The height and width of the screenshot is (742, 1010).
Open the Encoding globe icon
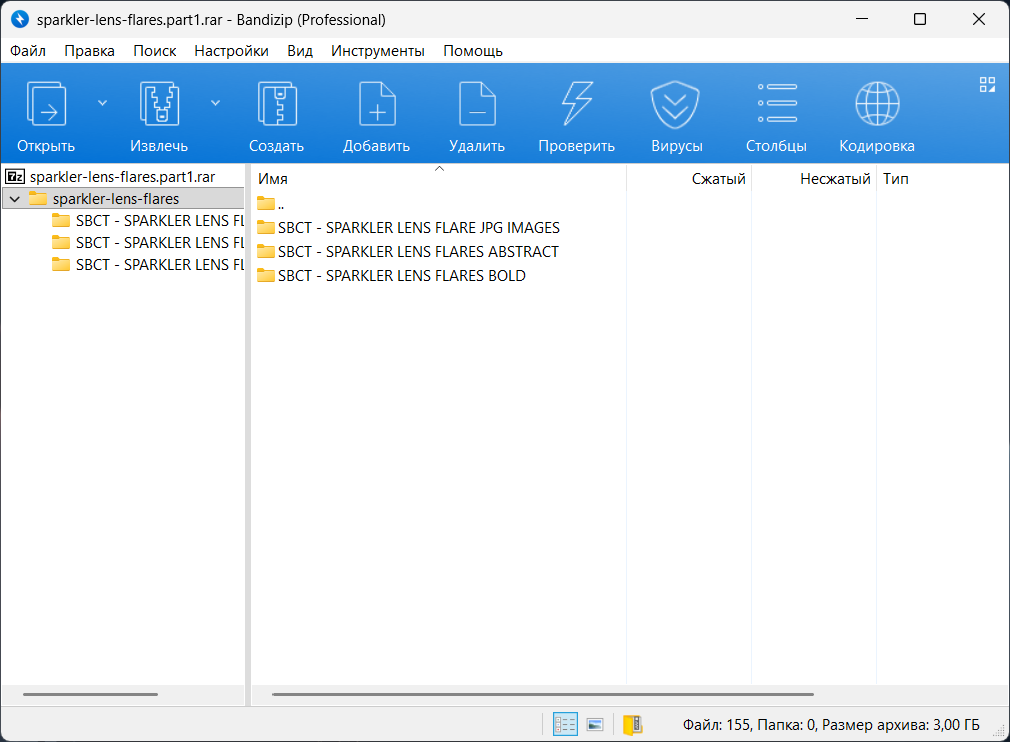pos(876,105)
